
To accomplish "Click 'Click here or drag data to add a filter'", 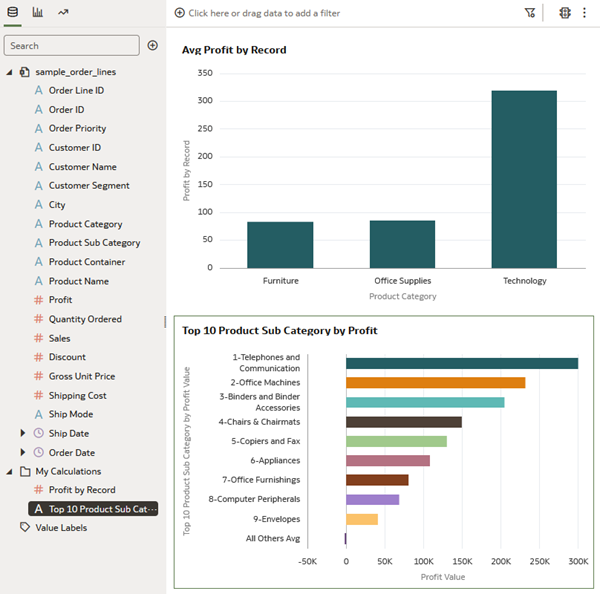I will [x=264, y=13].
